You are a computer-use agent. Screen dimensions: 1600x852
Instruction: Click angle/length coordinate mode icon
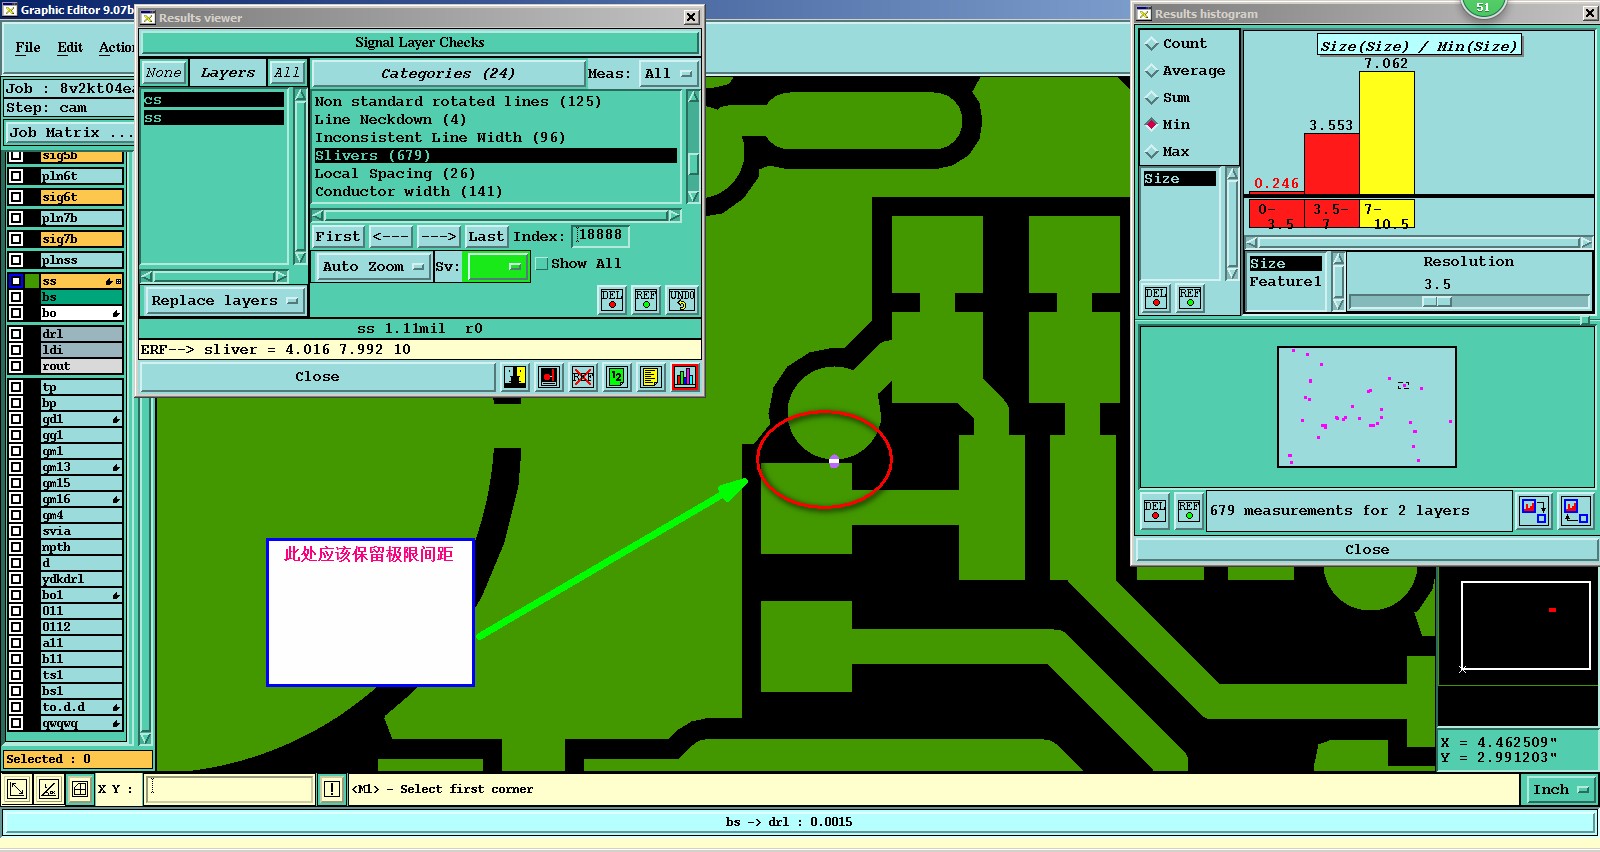pyautogui.click(x=49, y=790)
